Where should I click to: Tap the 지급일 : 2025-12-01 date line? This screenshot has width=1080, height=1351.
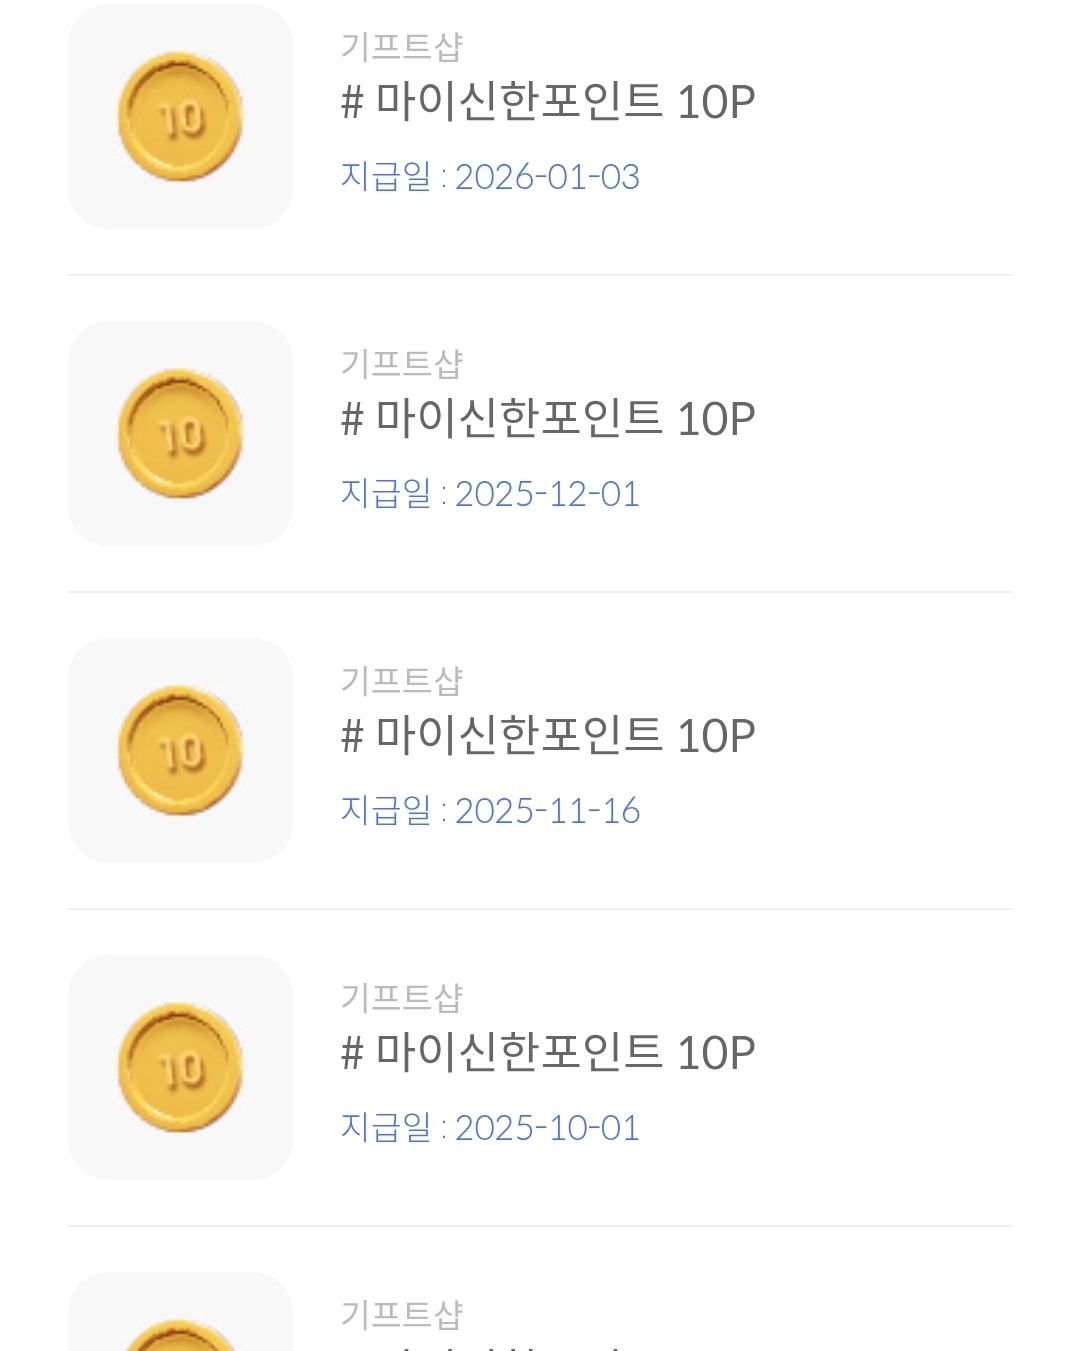(x=490, y=494)
